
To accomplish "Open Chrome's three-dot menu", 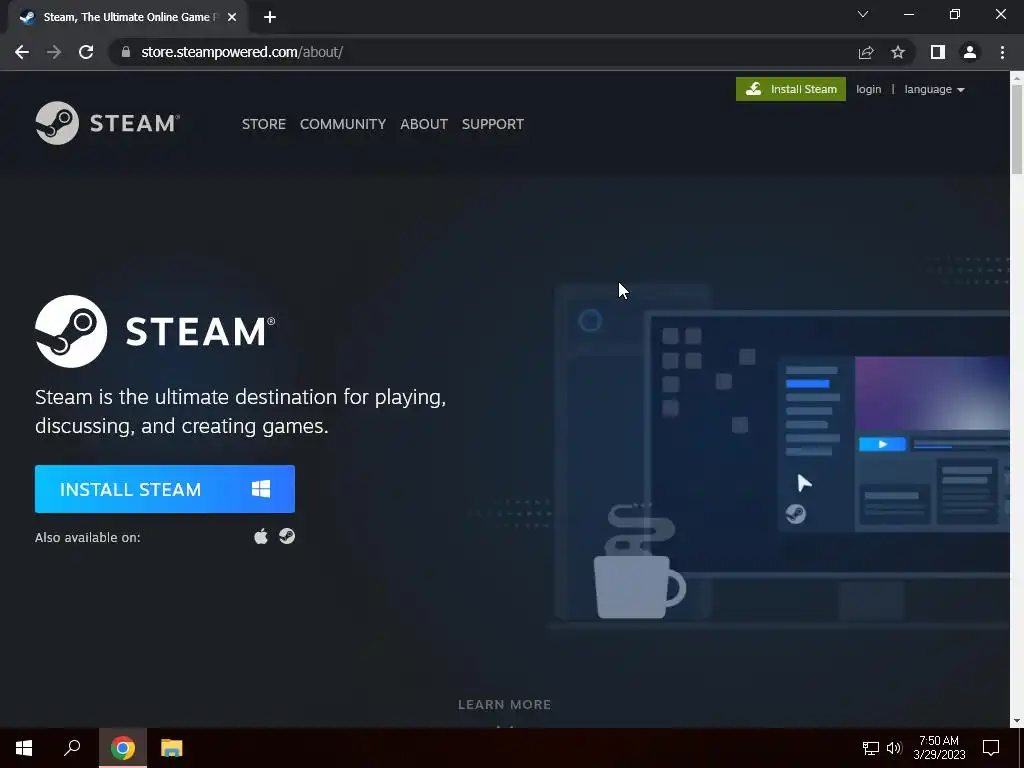I will (x=1002, y=52).
